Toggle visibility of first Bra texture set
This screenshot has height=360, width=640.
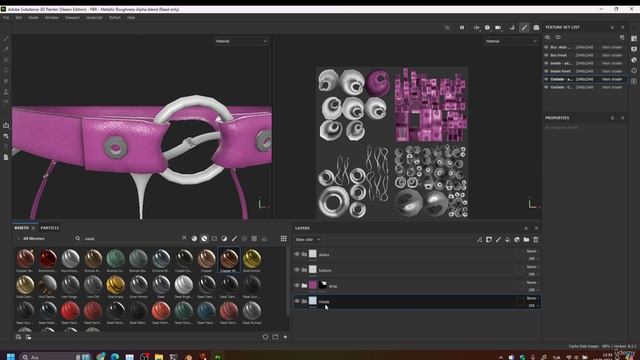pos(547,47)
